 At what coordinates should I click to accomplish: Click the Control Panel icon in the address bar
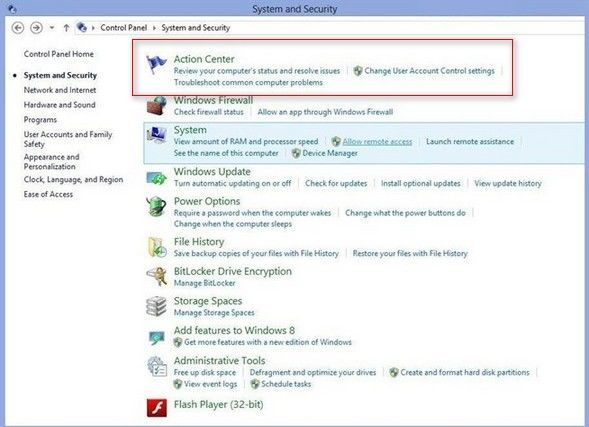[82, 27]
